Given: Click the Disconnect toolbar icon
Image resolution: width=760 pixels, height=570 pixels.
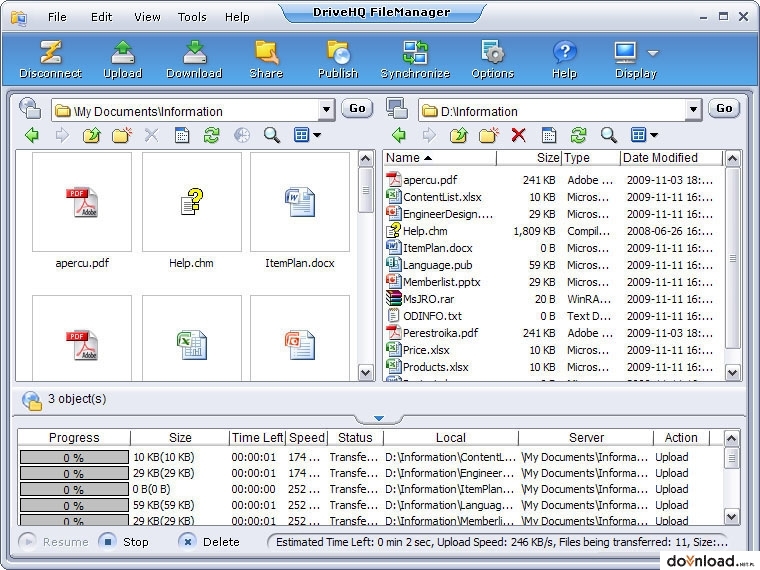Looking at the screenshot, I should pos(50,59).
